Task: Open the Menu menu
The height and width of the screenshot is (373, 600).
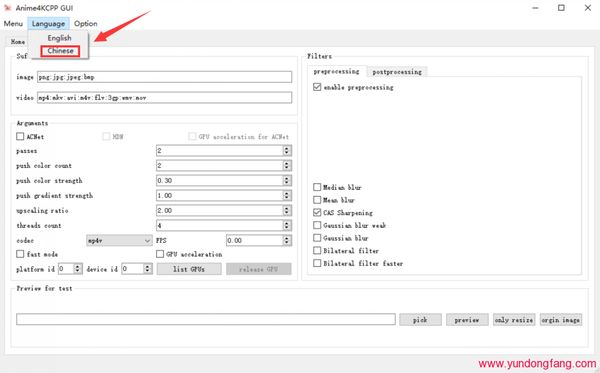Action: point(13,24)
